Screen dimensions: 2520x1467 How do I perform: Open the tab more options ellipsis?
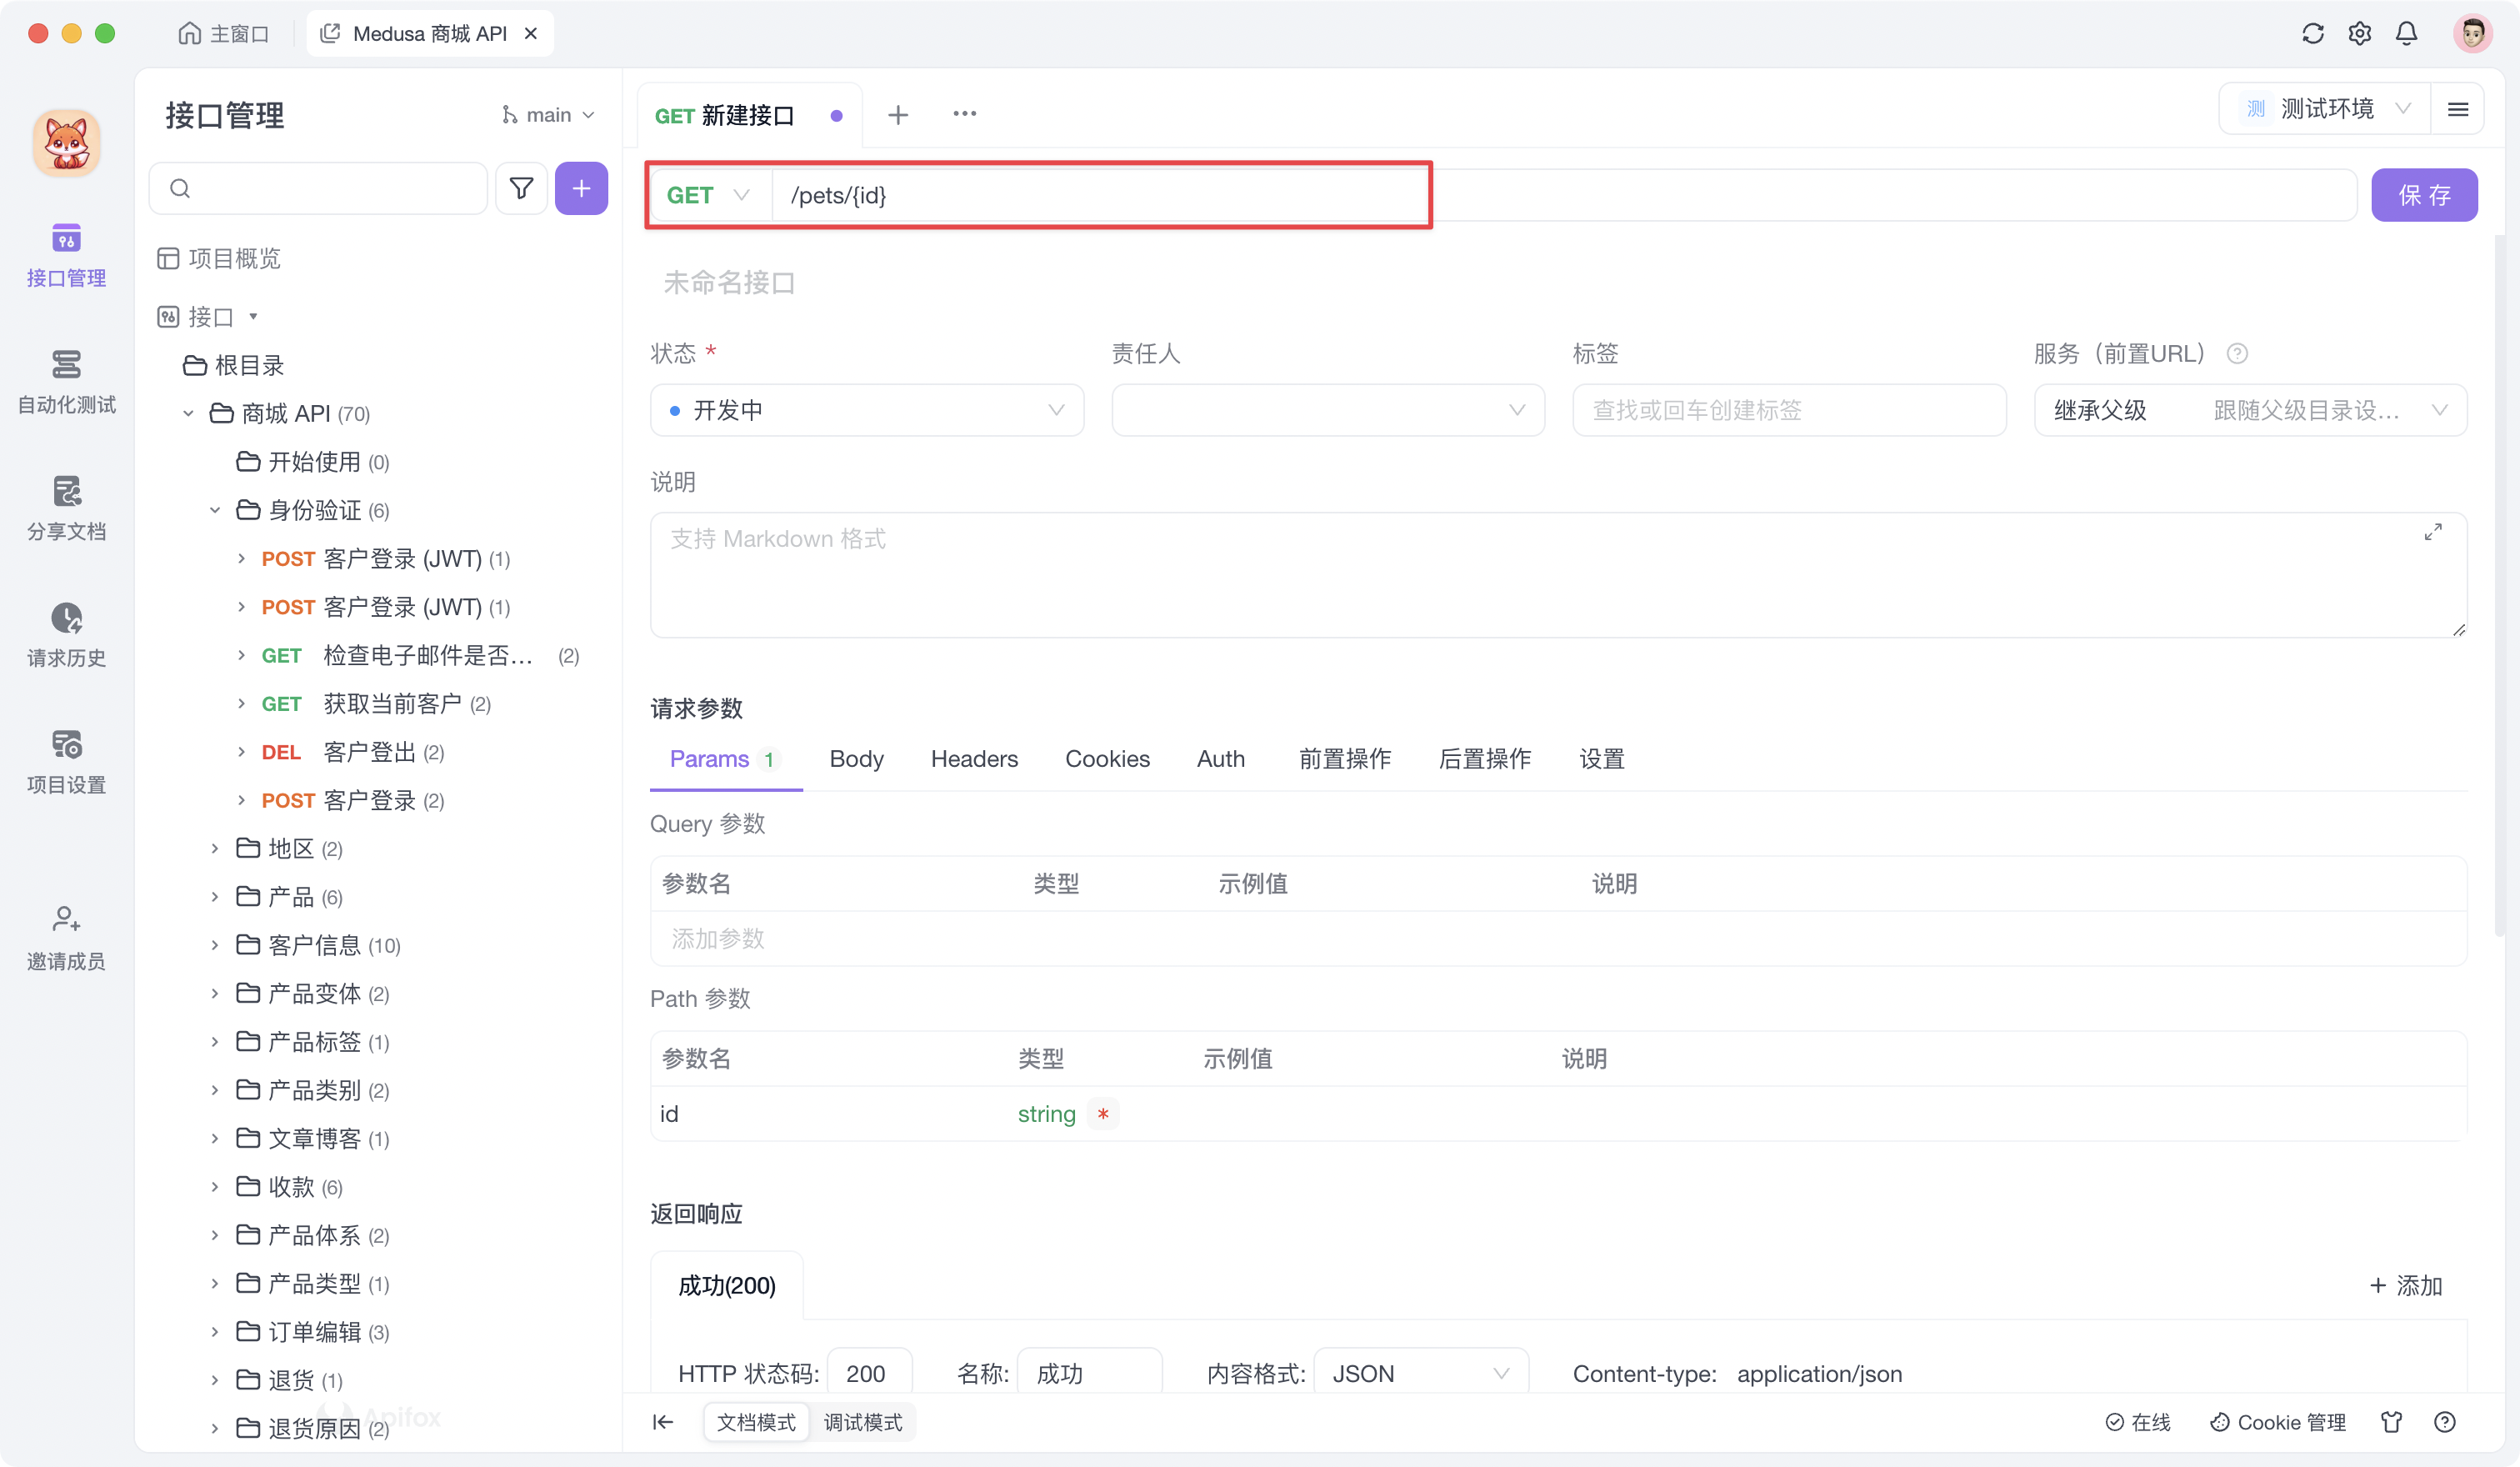point(964,114)
